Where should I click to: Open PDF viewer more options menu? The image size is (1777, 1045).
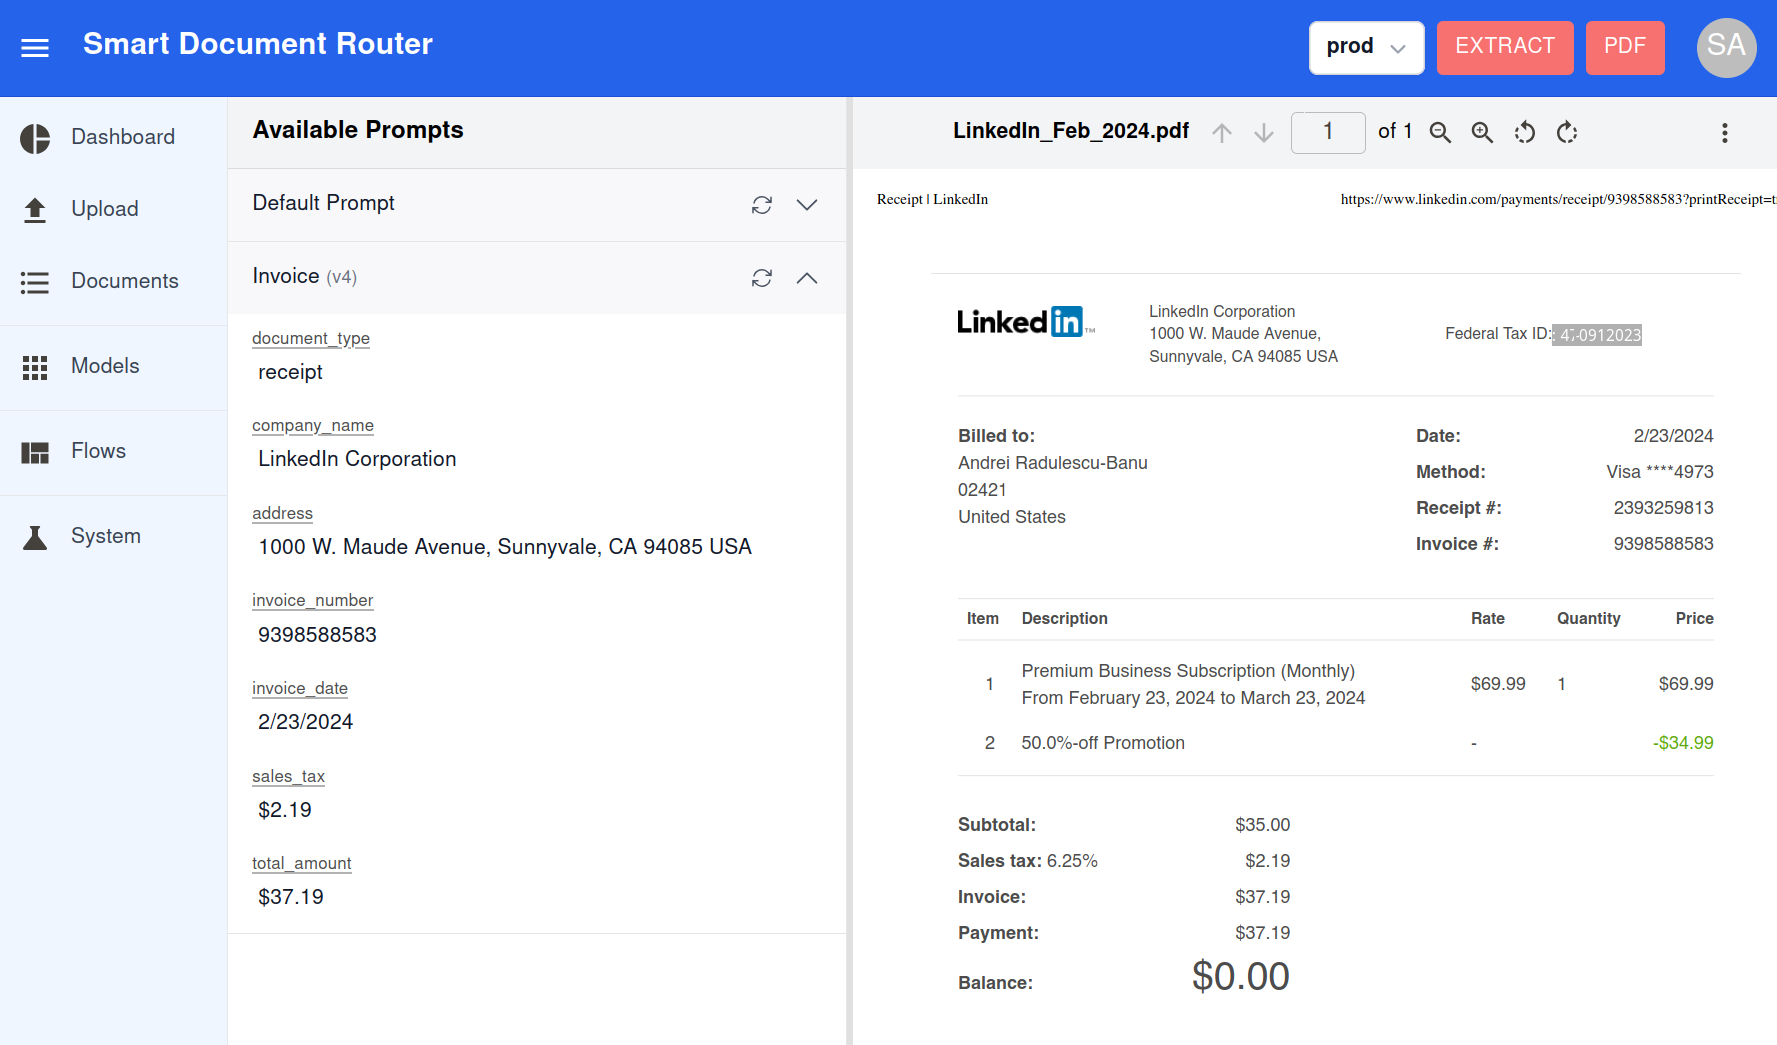(1725, 133)
